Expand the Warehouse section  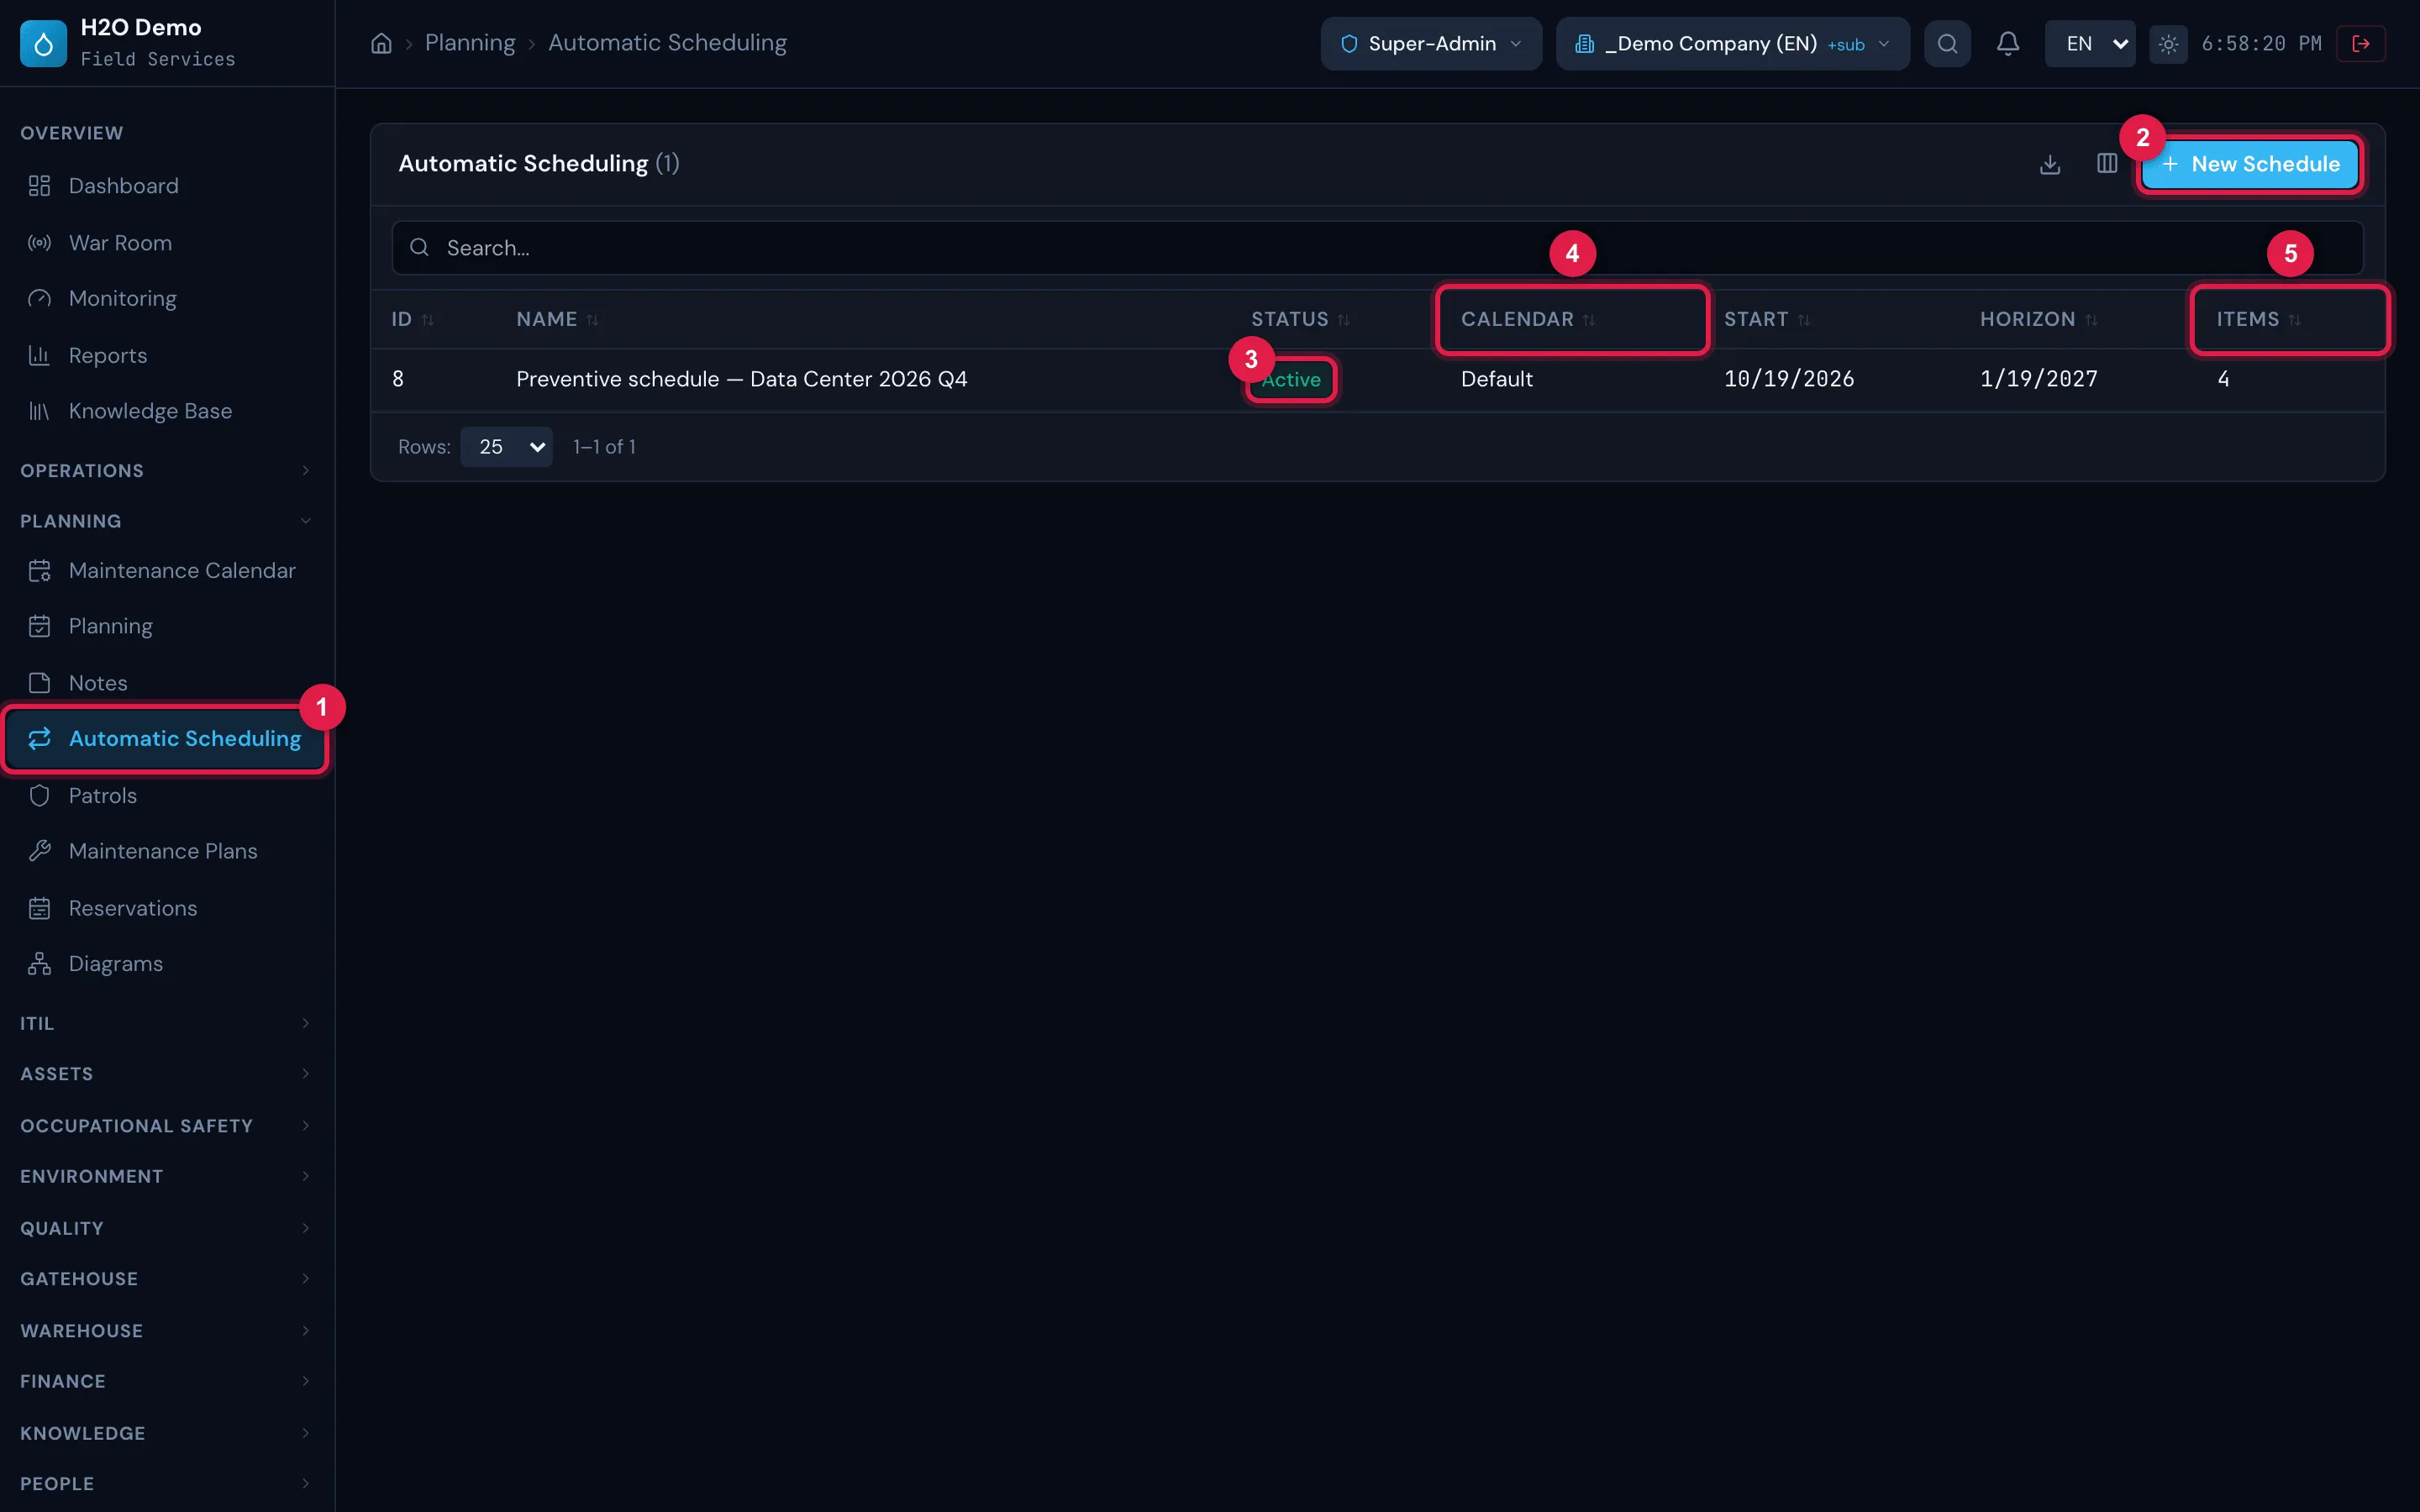coord(167,1331)
